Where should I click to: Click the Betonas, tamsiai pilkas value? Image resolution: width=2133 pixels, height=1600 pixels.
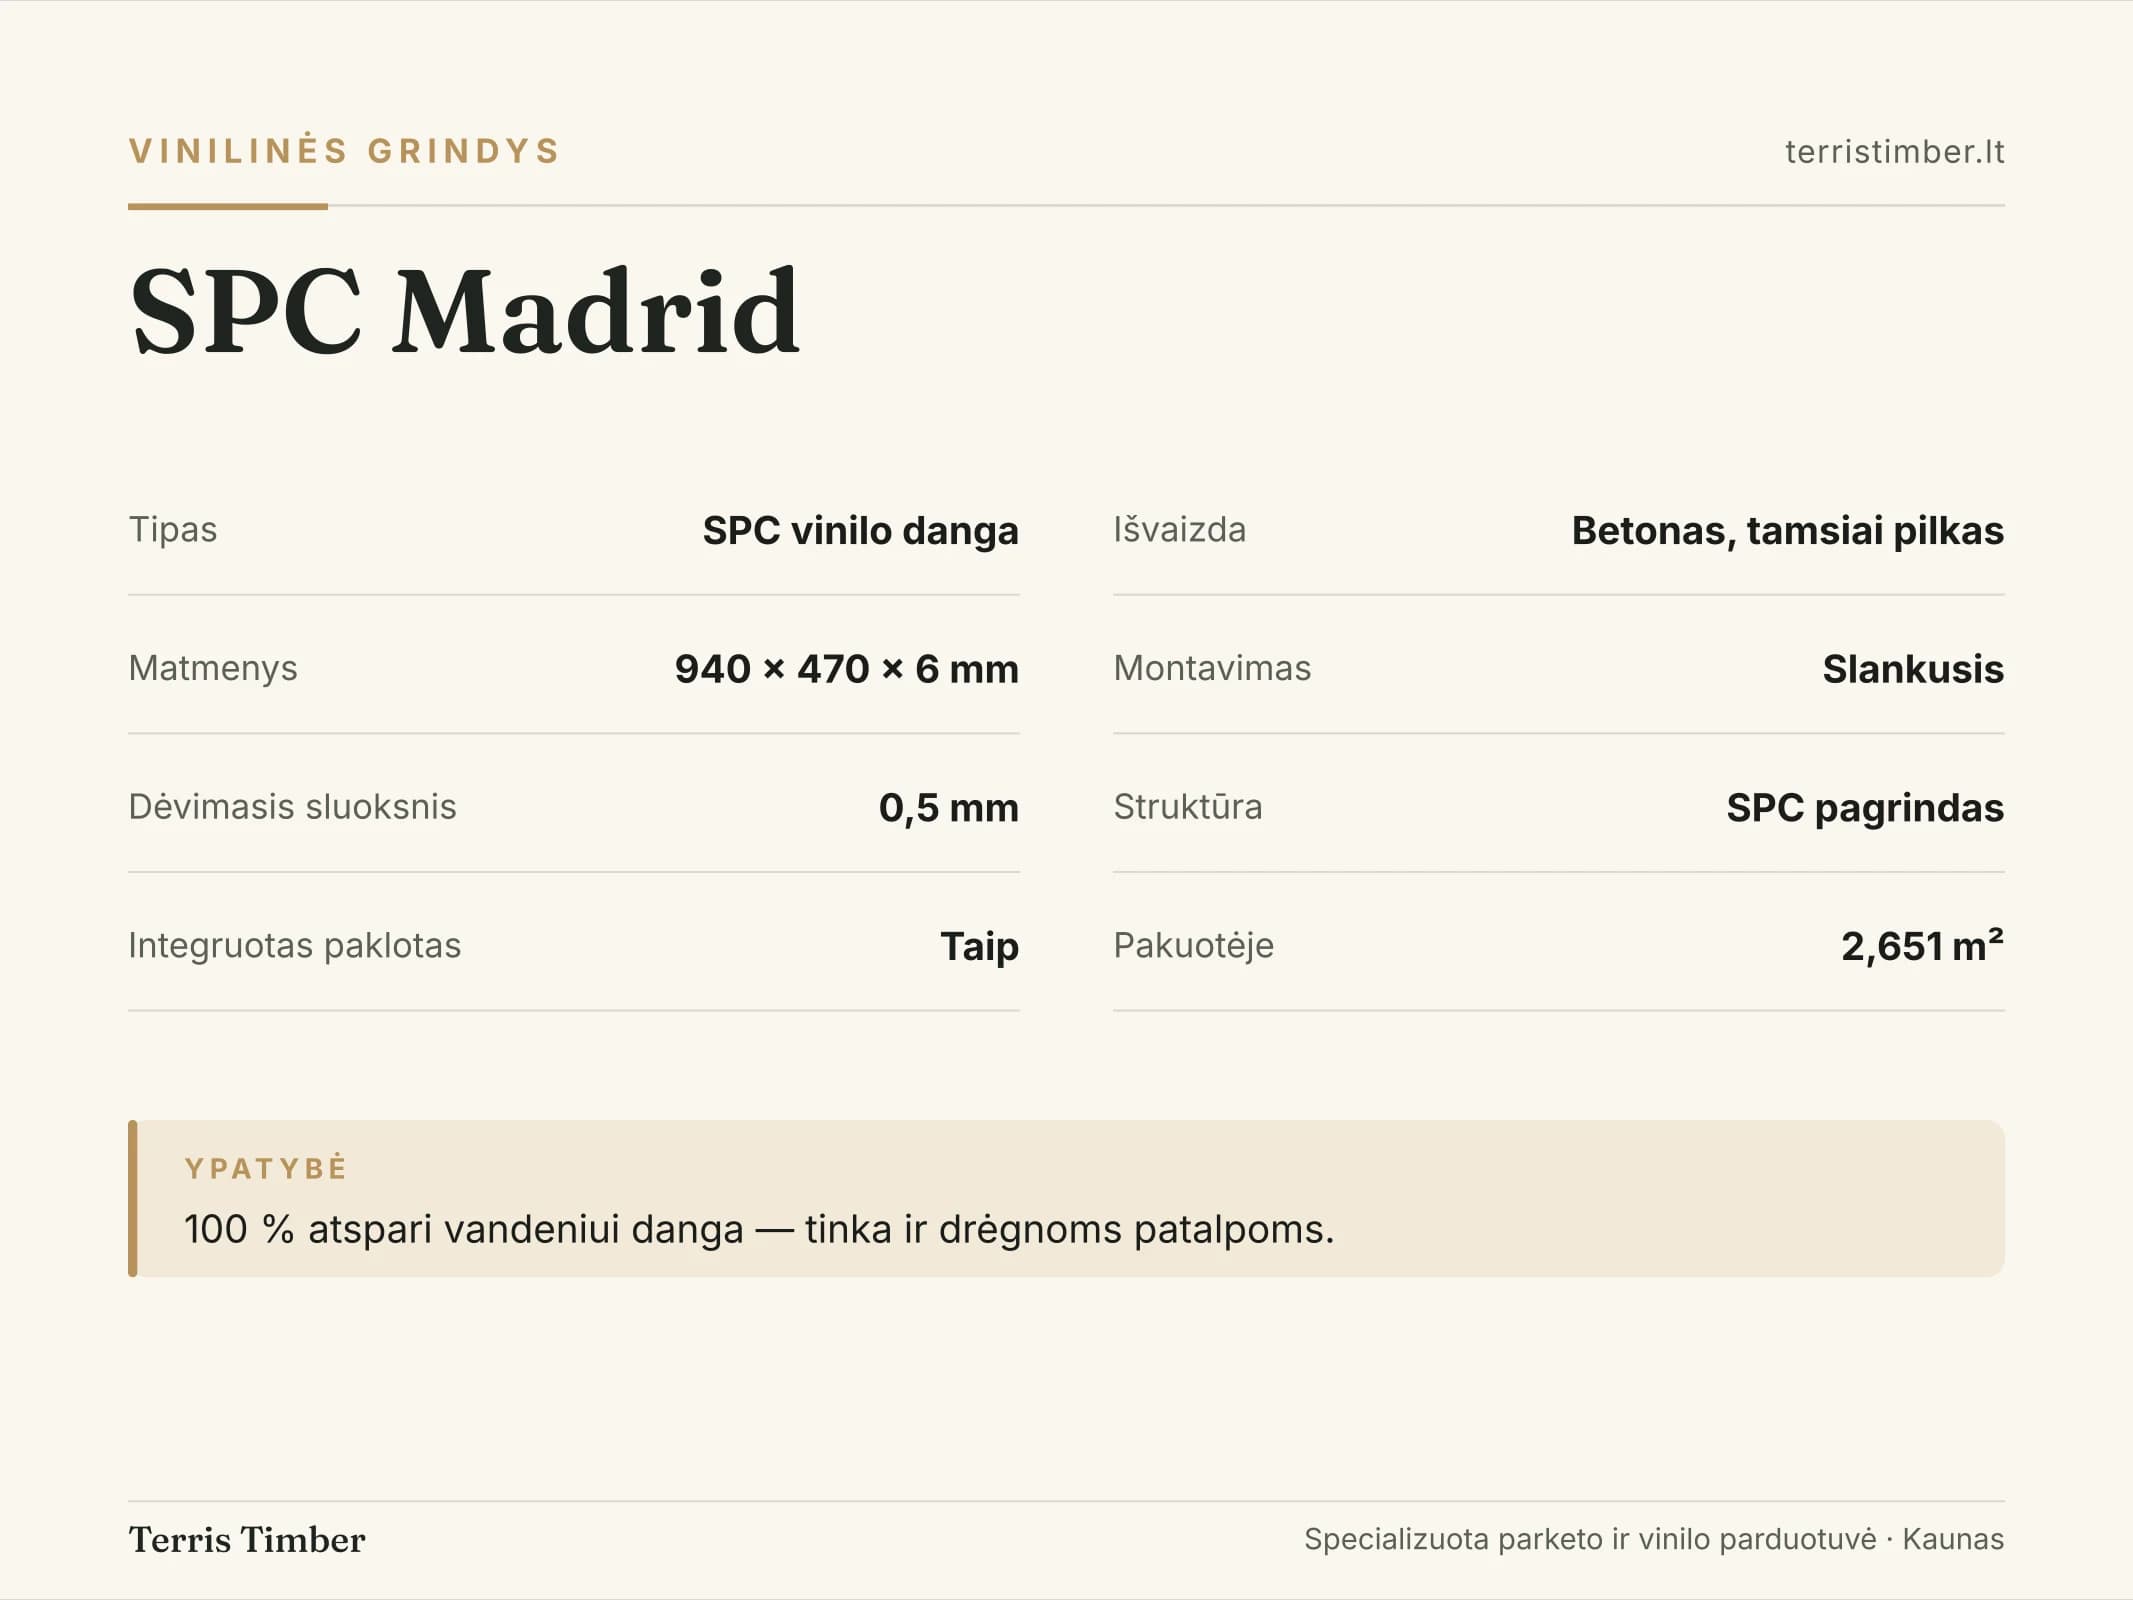(x=1787, y=530)
